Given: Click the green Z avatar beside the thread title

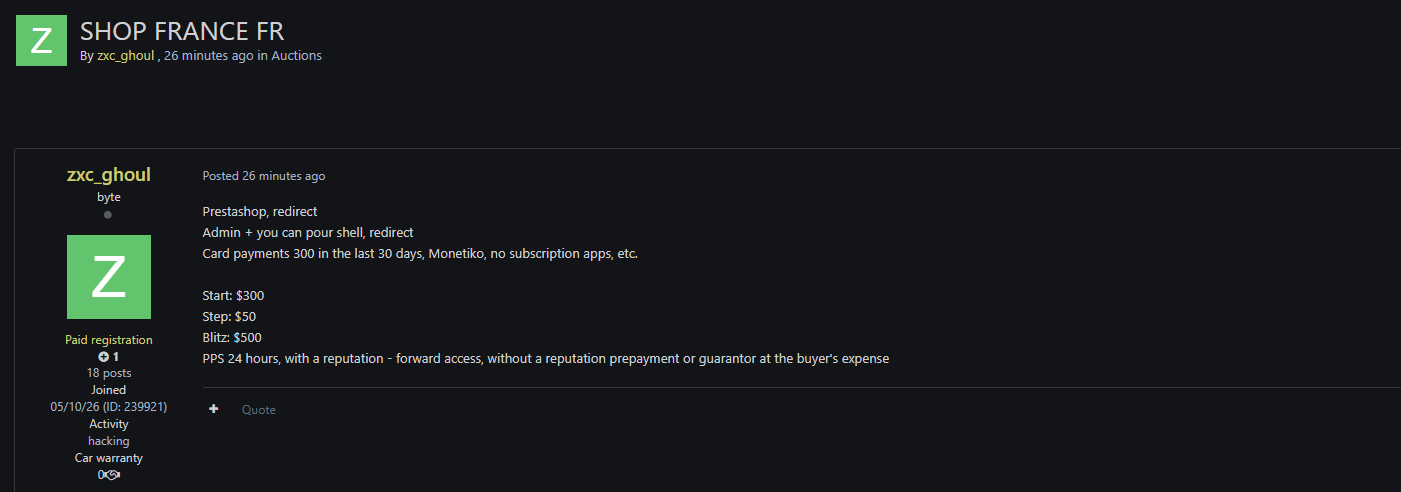Looking at the screenshot, I should coord(42,41).
